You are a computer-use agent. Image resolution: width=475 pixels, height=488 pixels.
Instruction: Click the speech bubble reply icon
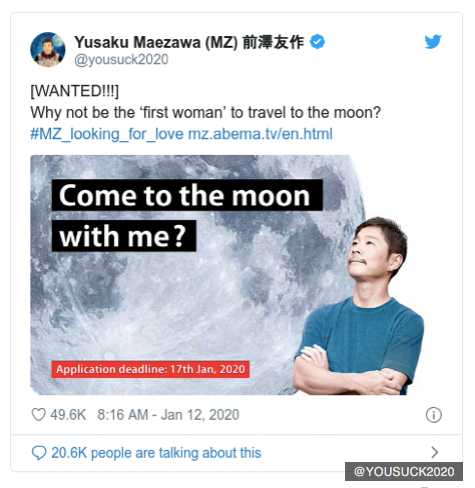pos(39,453)
